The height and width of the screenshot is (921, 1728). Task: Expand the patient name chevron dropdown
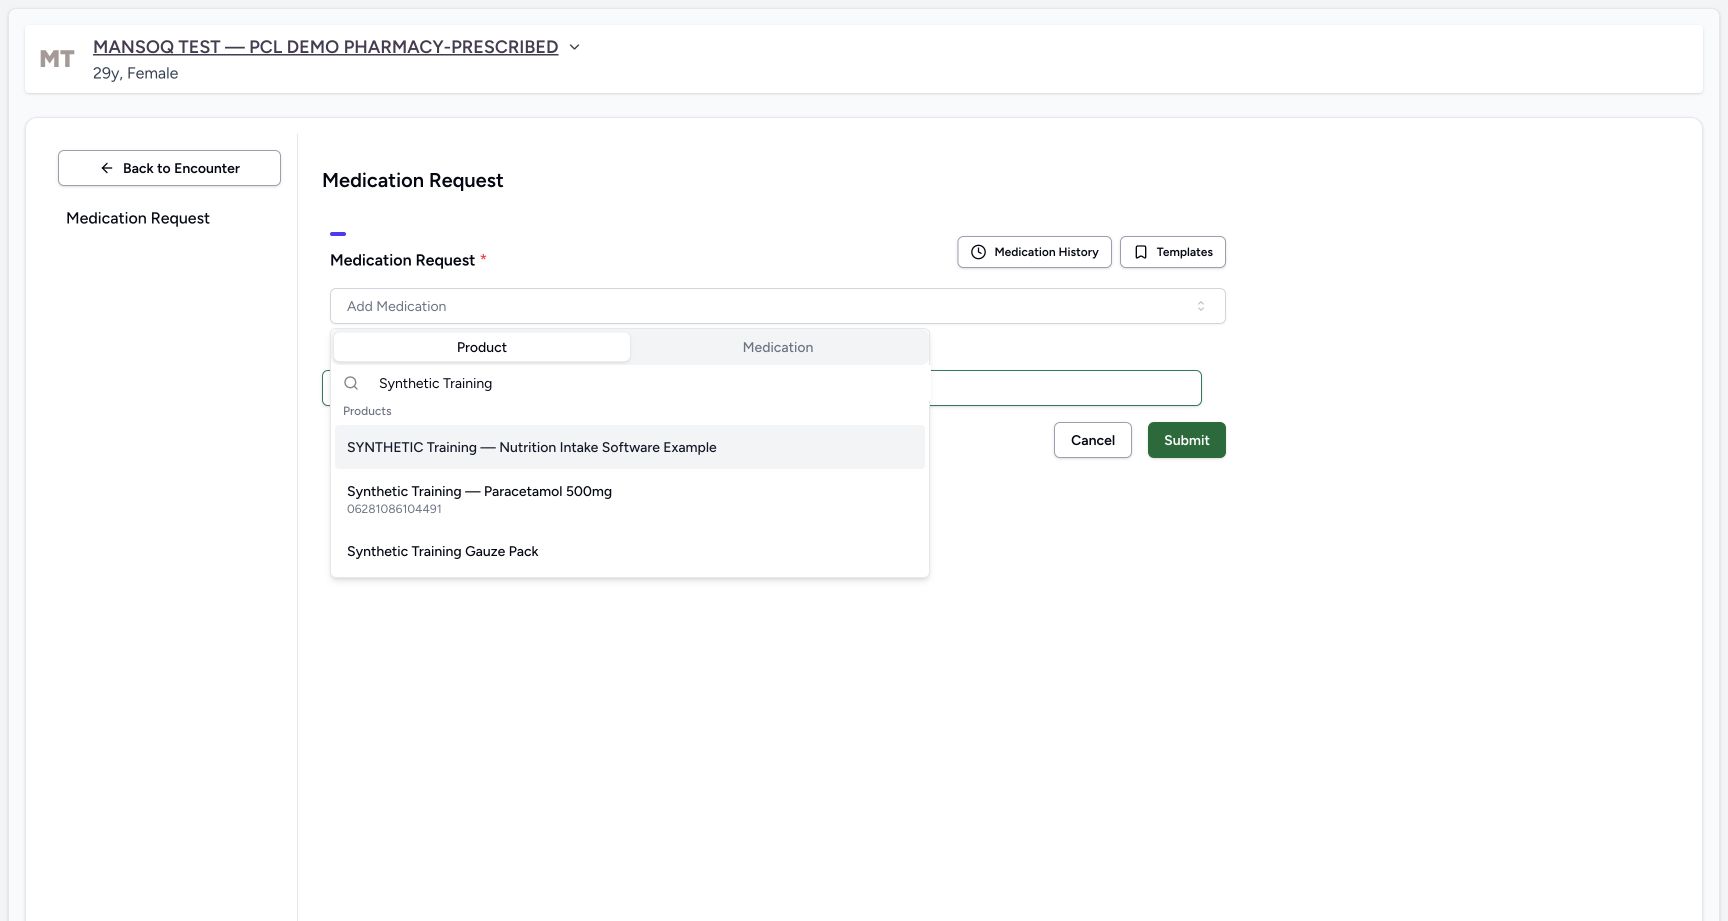574,47
